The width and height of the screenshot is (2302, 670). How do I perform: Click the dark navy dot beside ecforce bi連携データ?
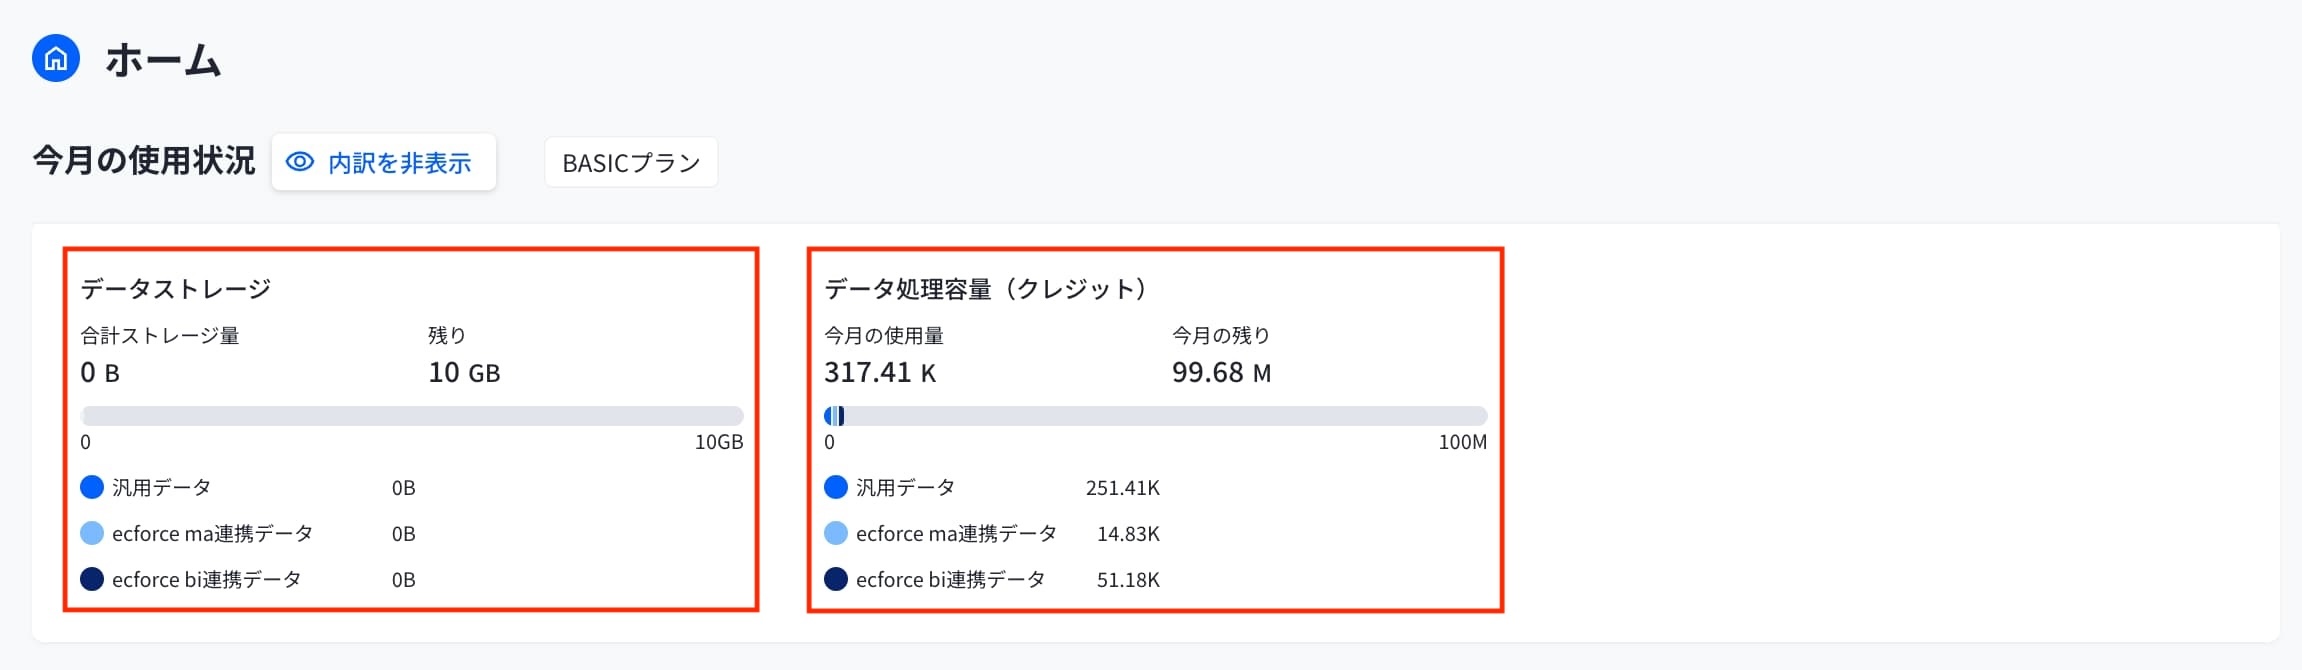[x=91, y=580]
